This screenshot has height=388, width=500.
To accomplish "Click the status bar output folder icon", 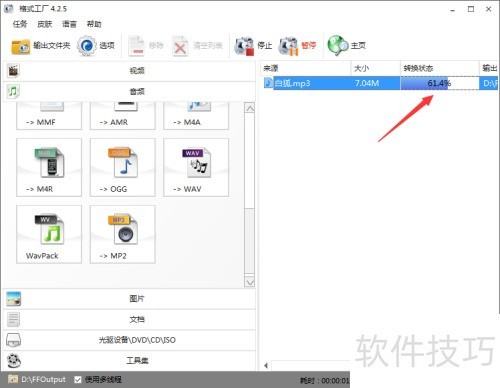I will 13,379.
